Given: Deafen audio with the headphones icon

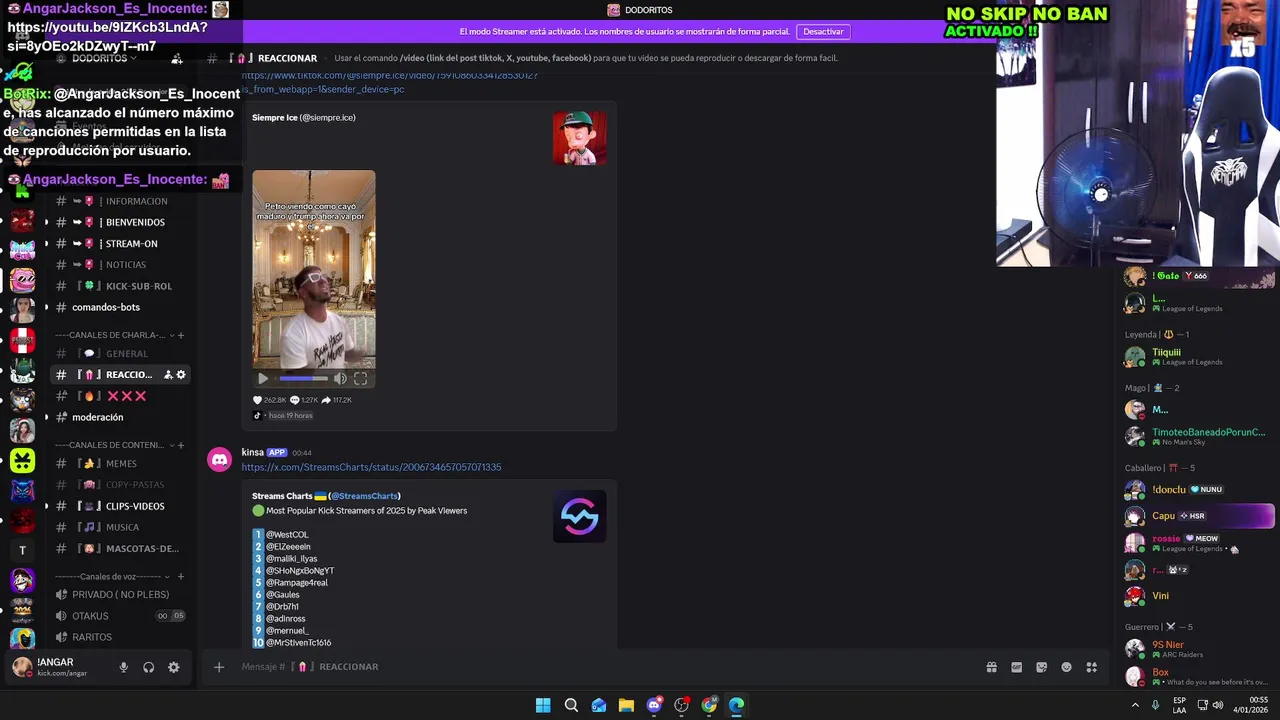Looking at the screenshot, I should coord(149,667).
